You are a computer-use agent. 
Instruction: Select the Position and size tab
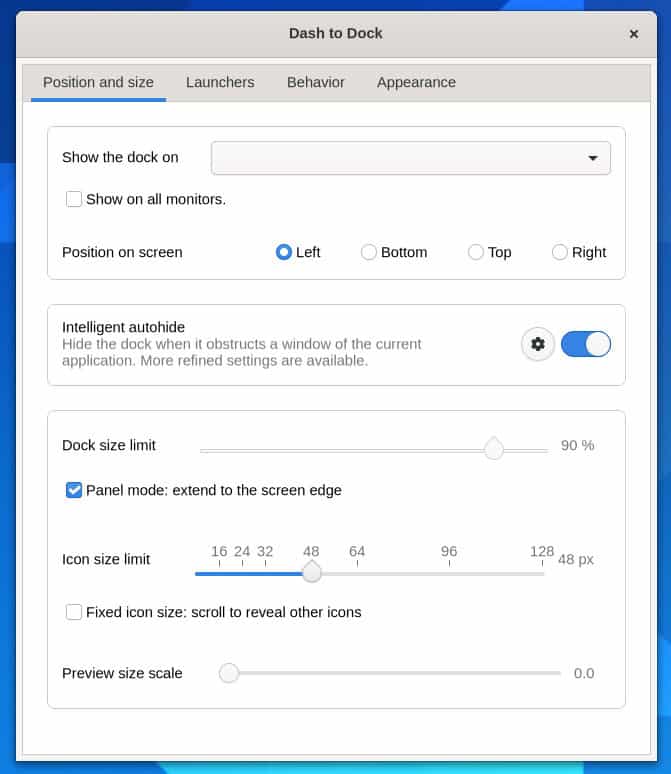98,82
